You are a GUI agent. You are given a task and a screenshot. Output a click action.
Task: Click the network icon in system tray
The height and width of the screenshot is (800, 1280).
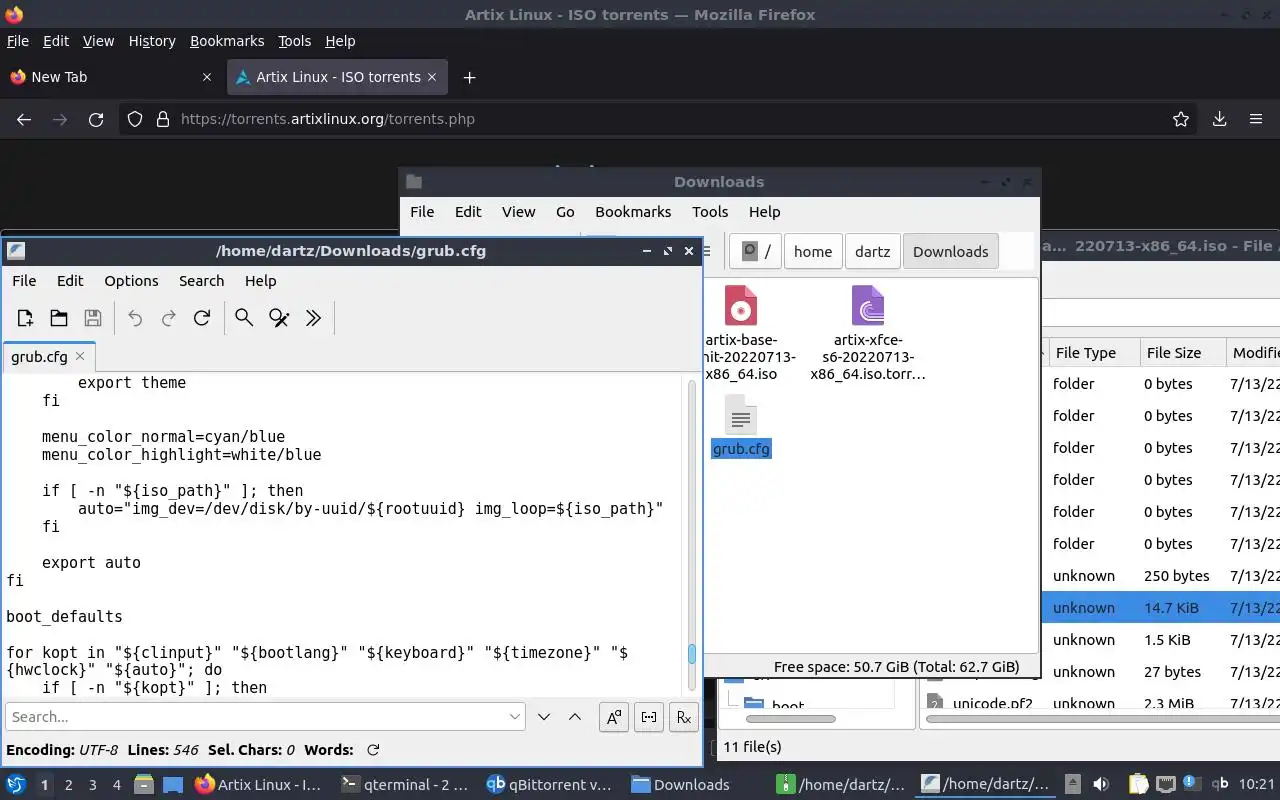point(1166,785)
